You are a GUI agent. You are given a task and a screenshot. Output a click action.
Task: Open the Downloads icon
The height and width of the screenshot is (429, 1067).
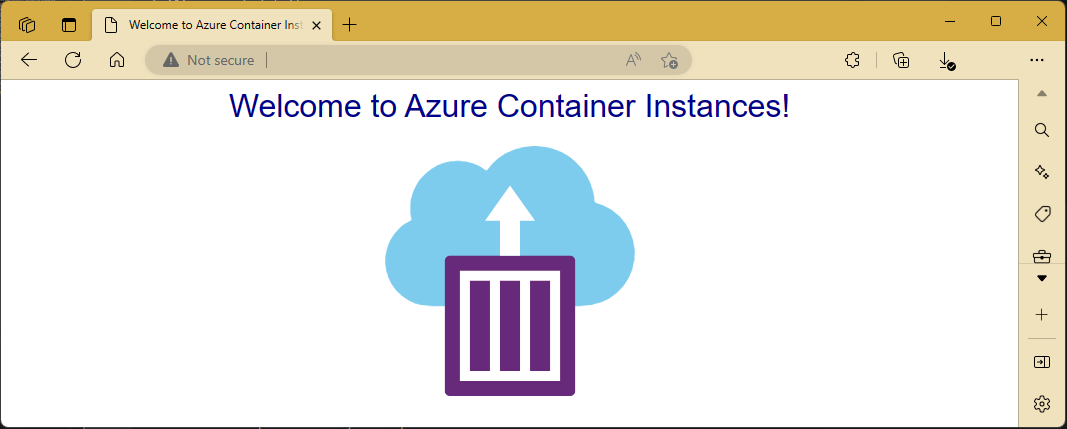[946, 60]
